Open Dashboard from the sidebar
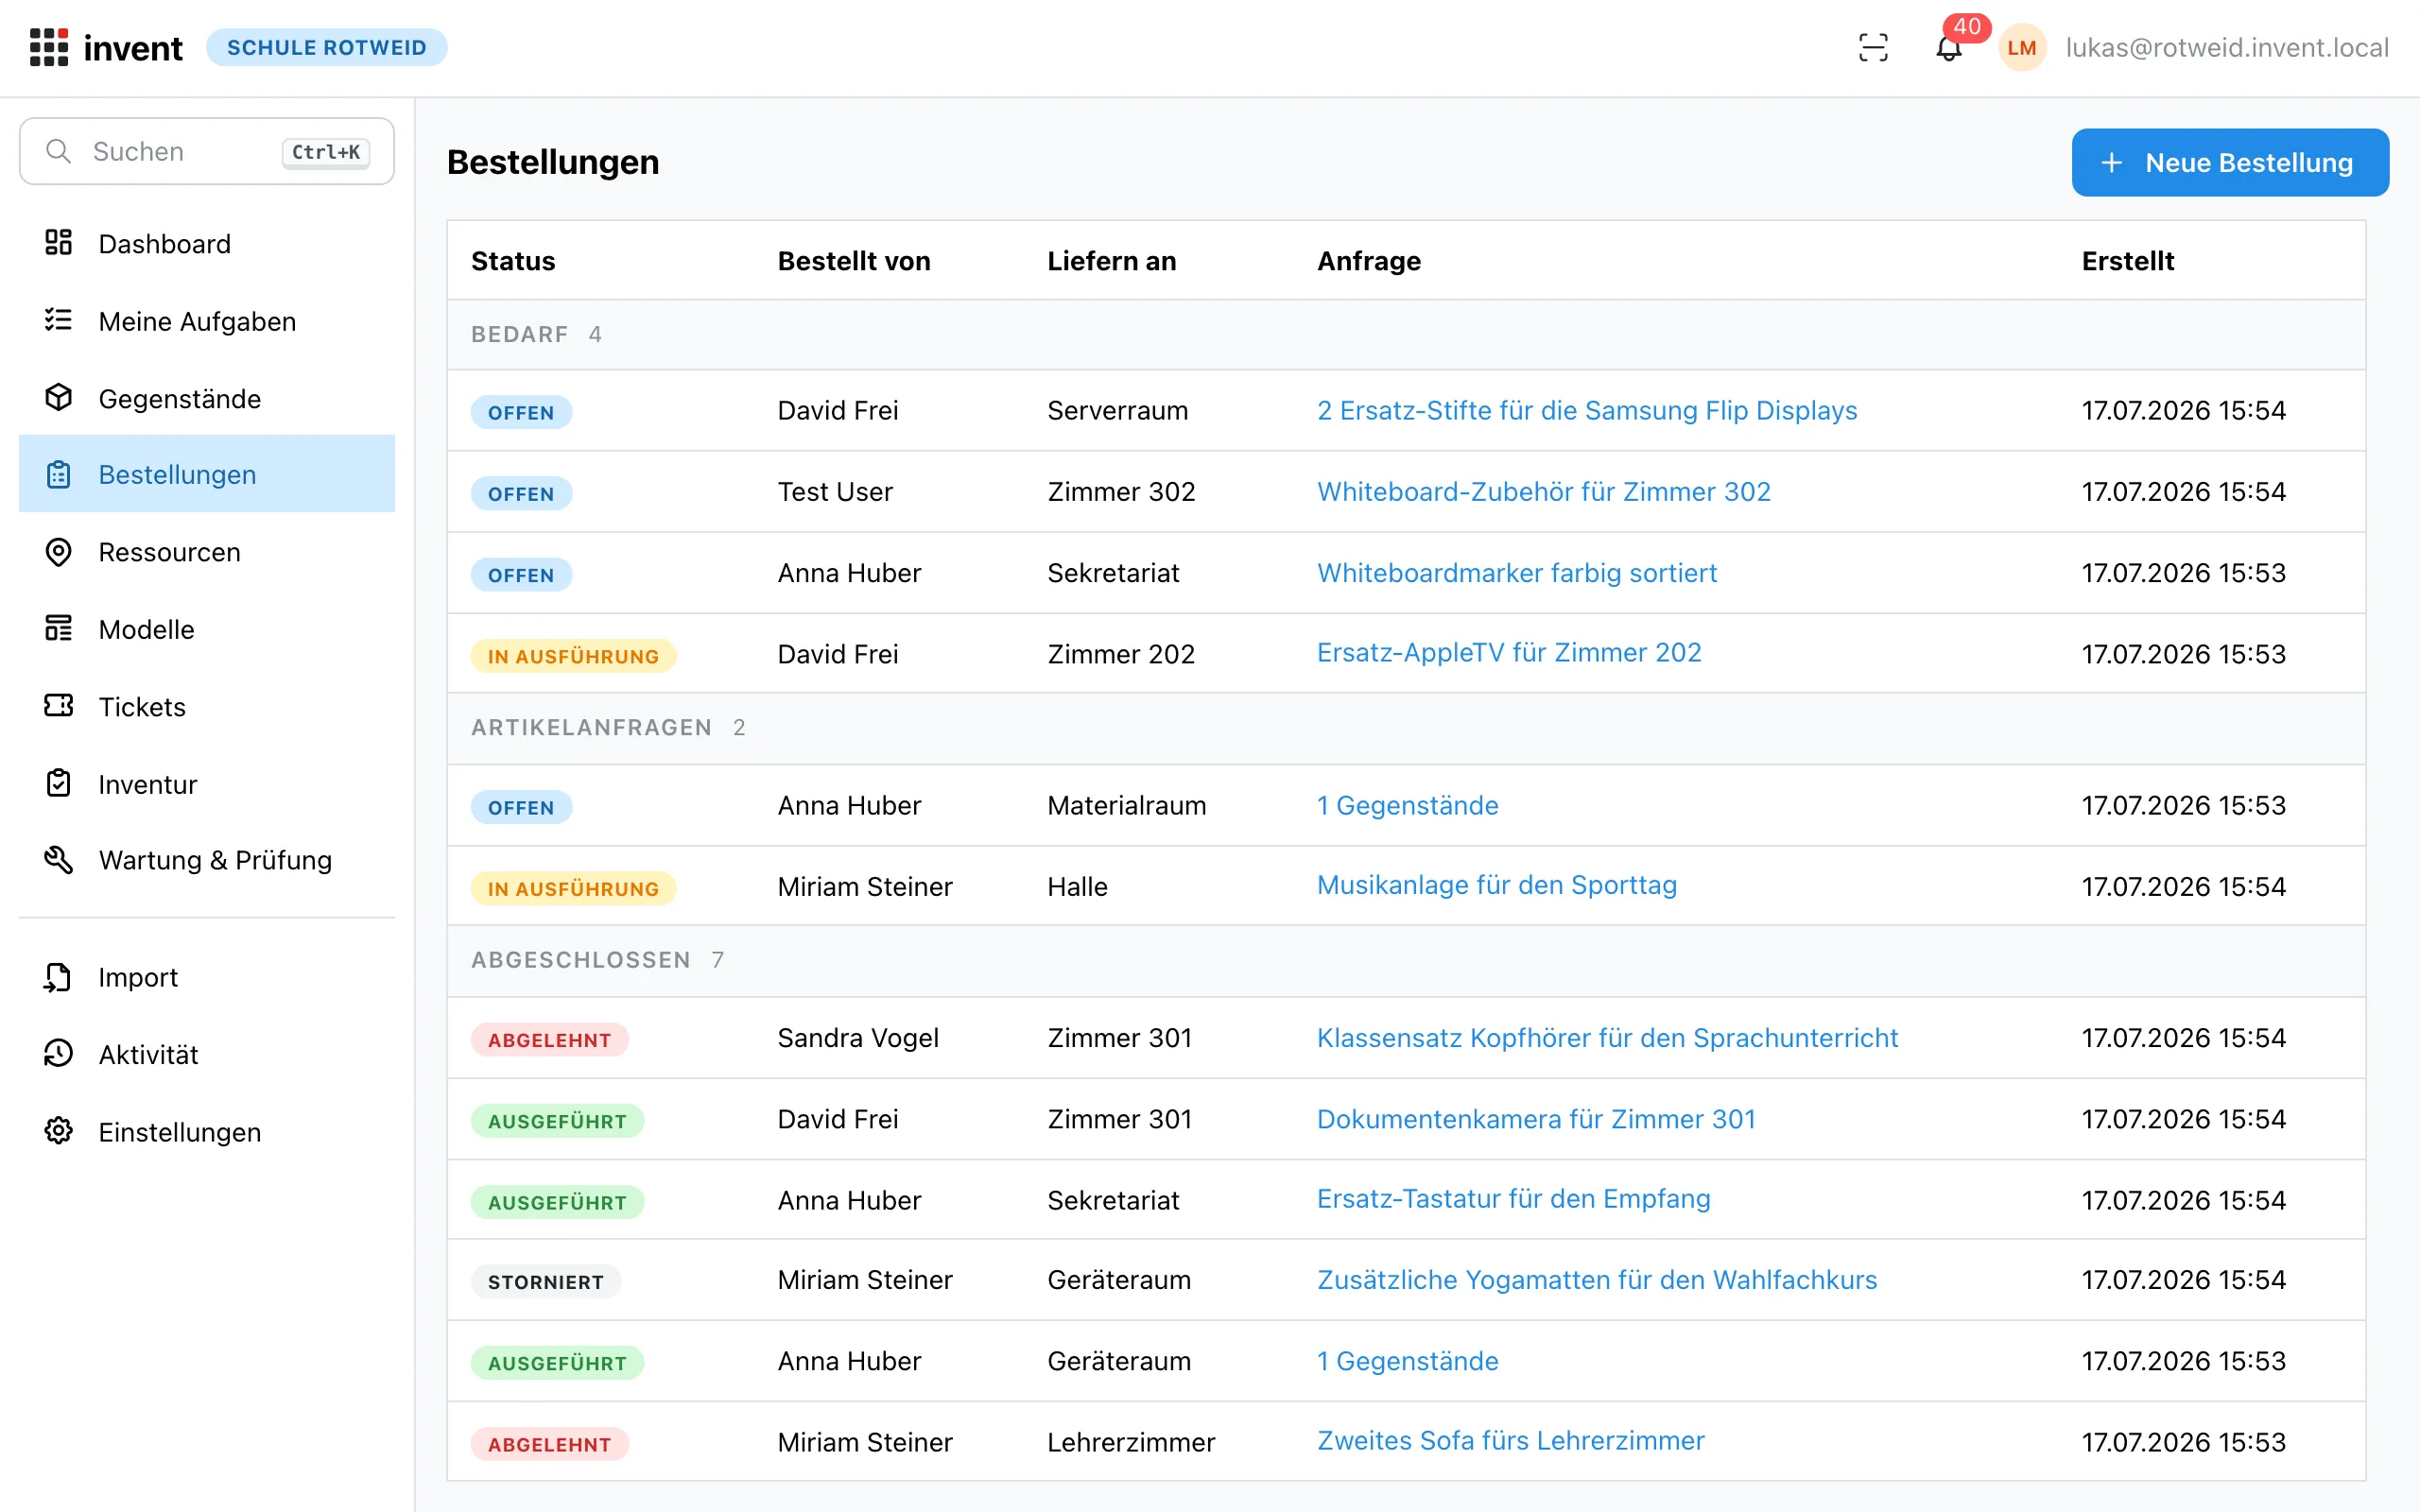The image size is (2420, 1512). 207,243
